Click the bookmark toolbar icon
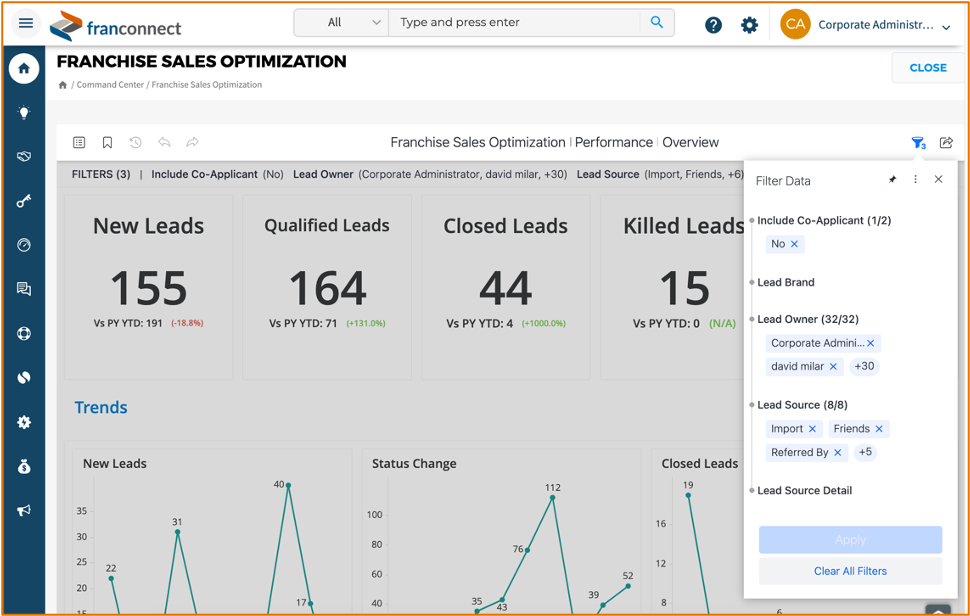 [107, 142]
